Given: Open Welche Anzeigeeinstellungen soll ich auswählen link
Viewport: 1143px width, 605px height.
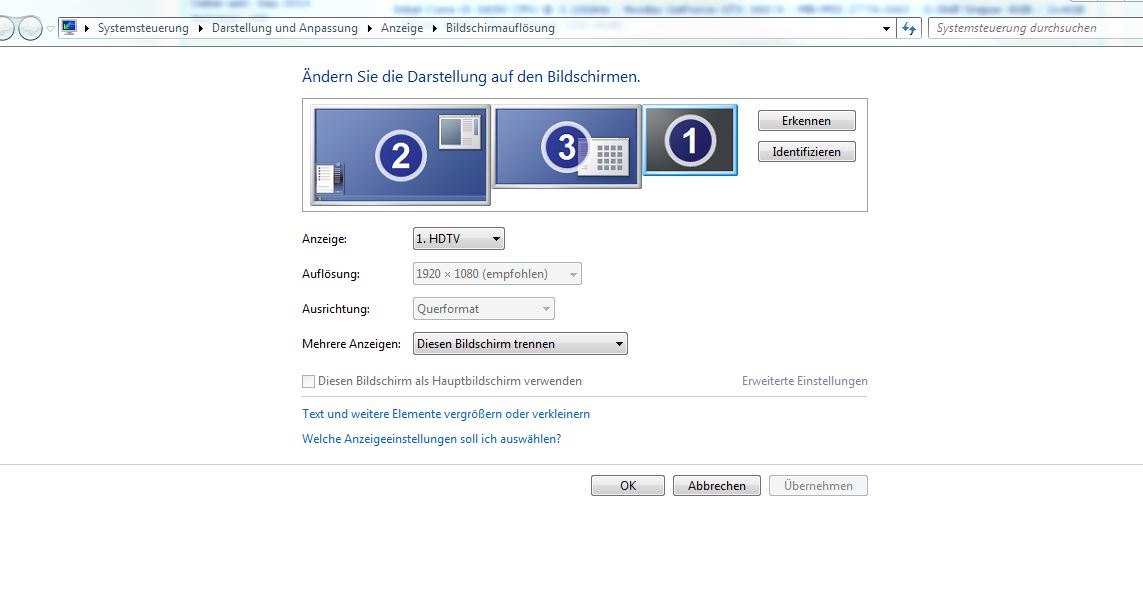Looking at the screenshot, I should click(x=432, y=439).
